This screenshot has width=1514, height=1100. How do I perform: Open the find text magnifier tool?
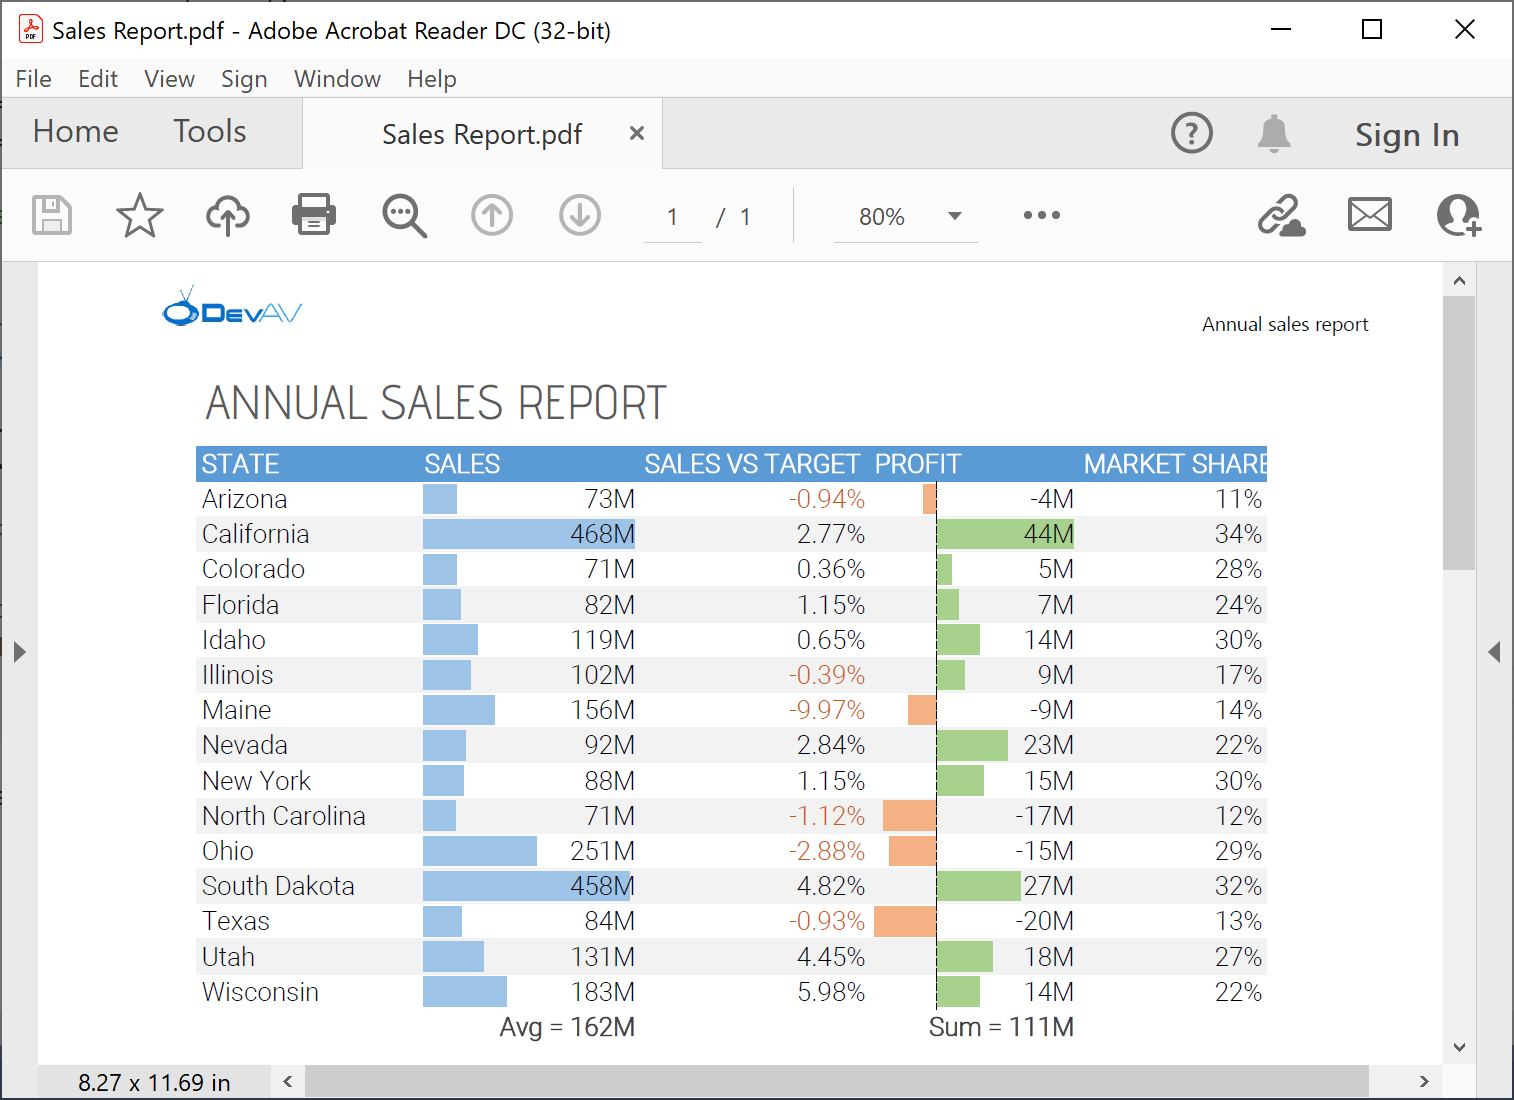pyautogui.click(x=404, y=215)
